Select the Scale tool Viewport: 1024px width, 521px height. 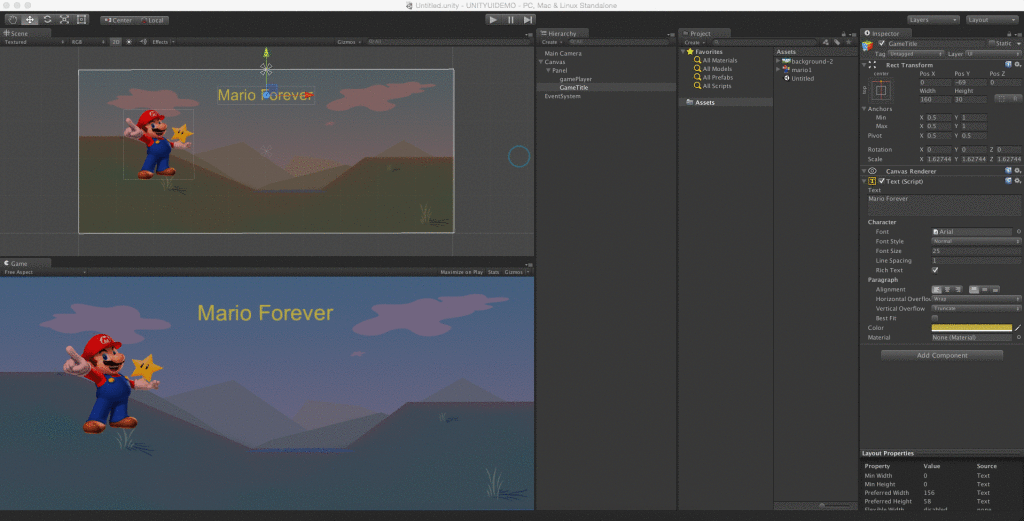[65, 20]
